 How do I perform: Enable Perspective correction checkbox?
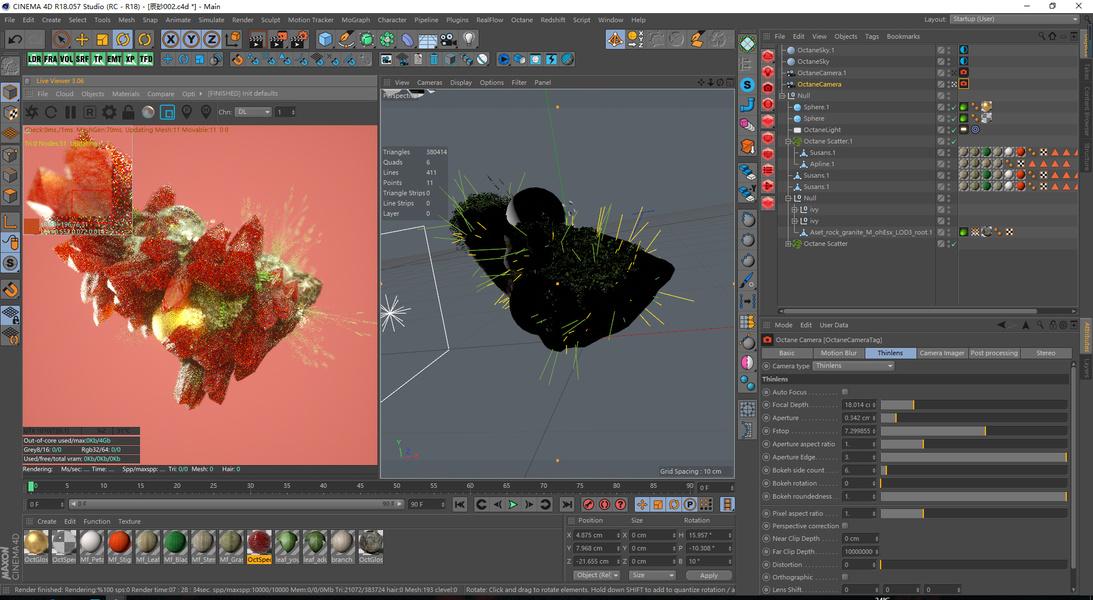[x=845, y=526]
